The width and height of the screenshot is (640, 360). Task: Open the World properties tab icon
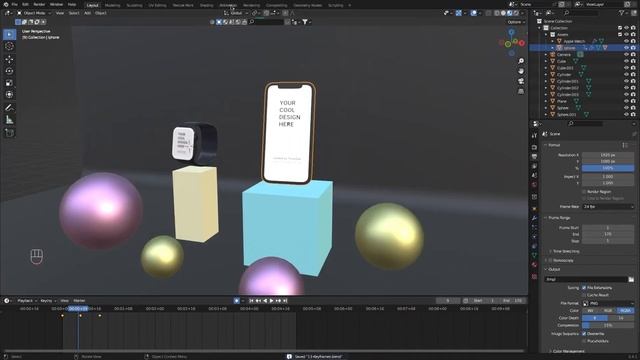(x=534, y=185)
